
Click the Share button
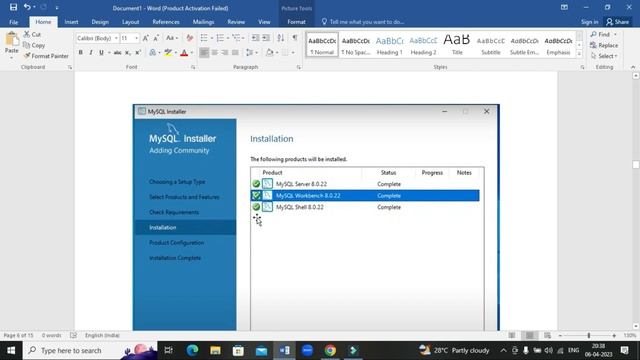617,22
